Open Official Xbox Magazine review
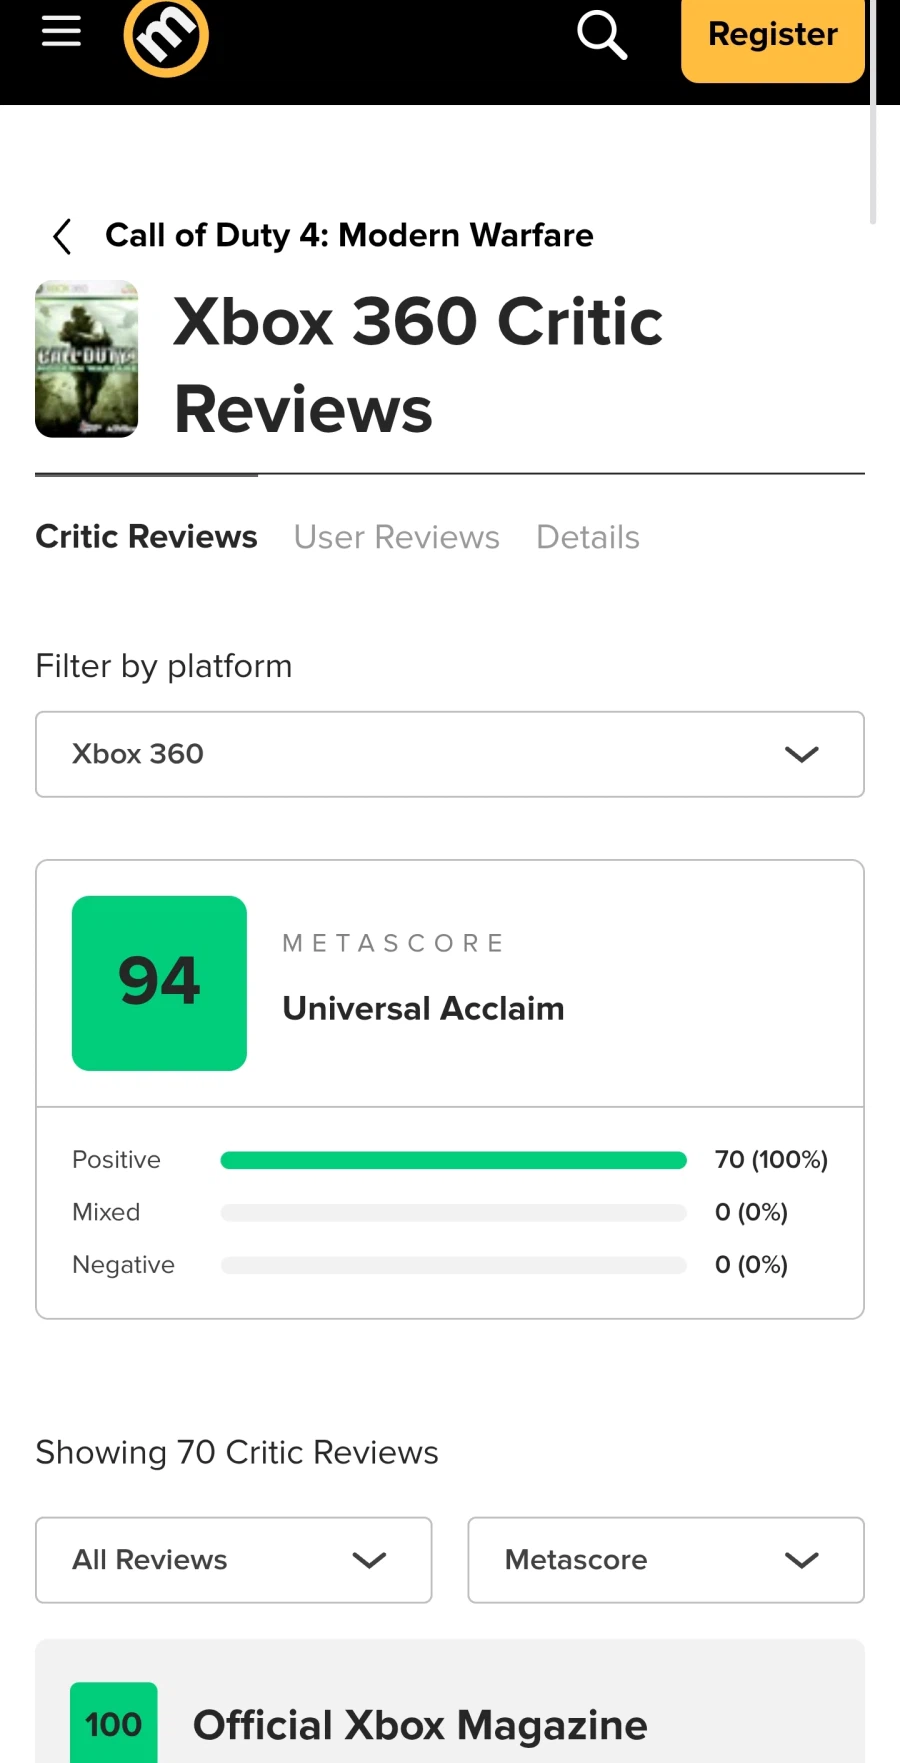 click(x=420, y=1726)
